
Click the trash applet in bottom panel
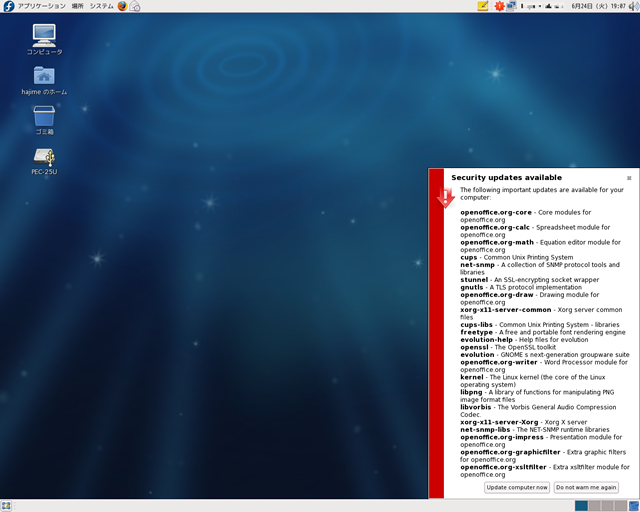click(634, 506)
